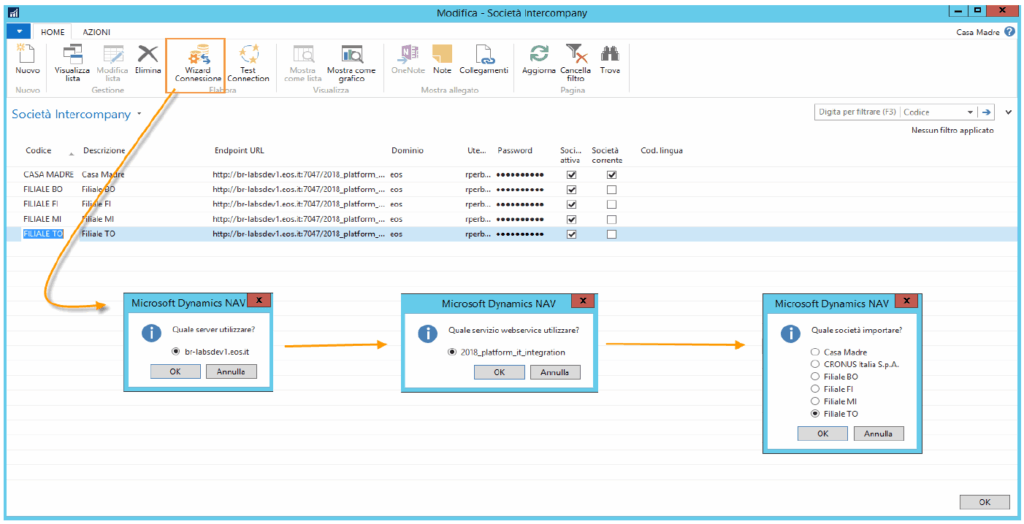
Task: Select the CASA MADRE code cell
Action: (48, 175)
